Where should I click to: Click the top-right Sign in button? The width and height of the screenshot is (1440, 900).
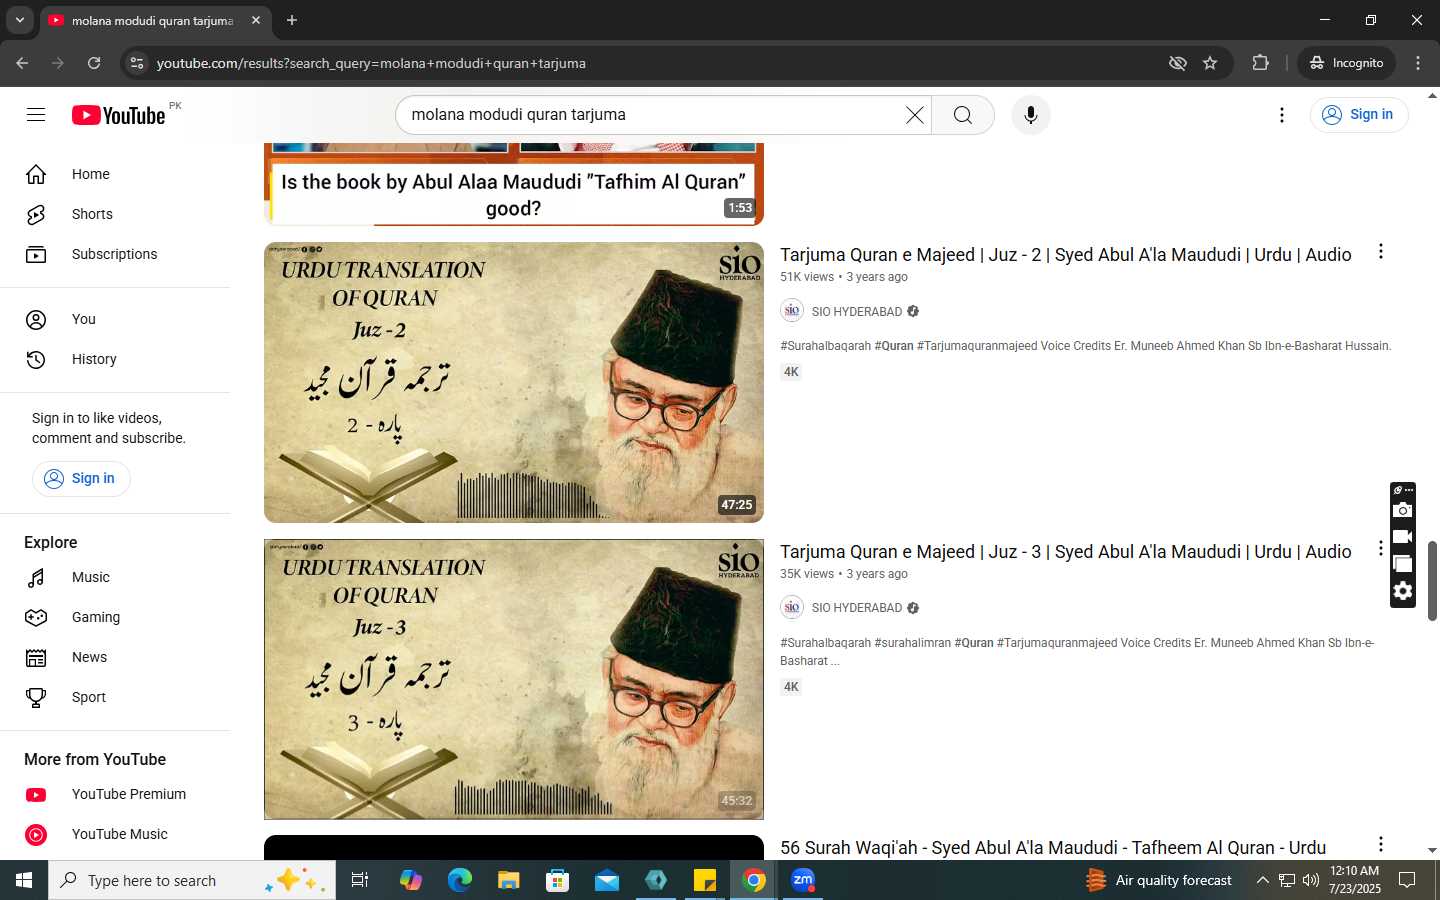[1358, 115]
